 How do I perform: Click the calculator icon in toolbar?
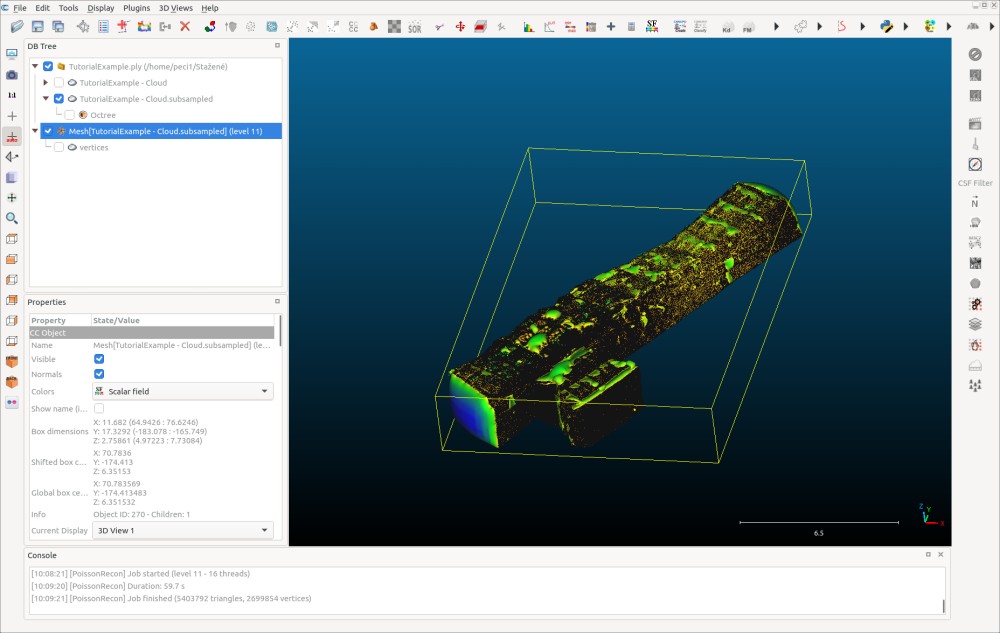click(631, 27)
